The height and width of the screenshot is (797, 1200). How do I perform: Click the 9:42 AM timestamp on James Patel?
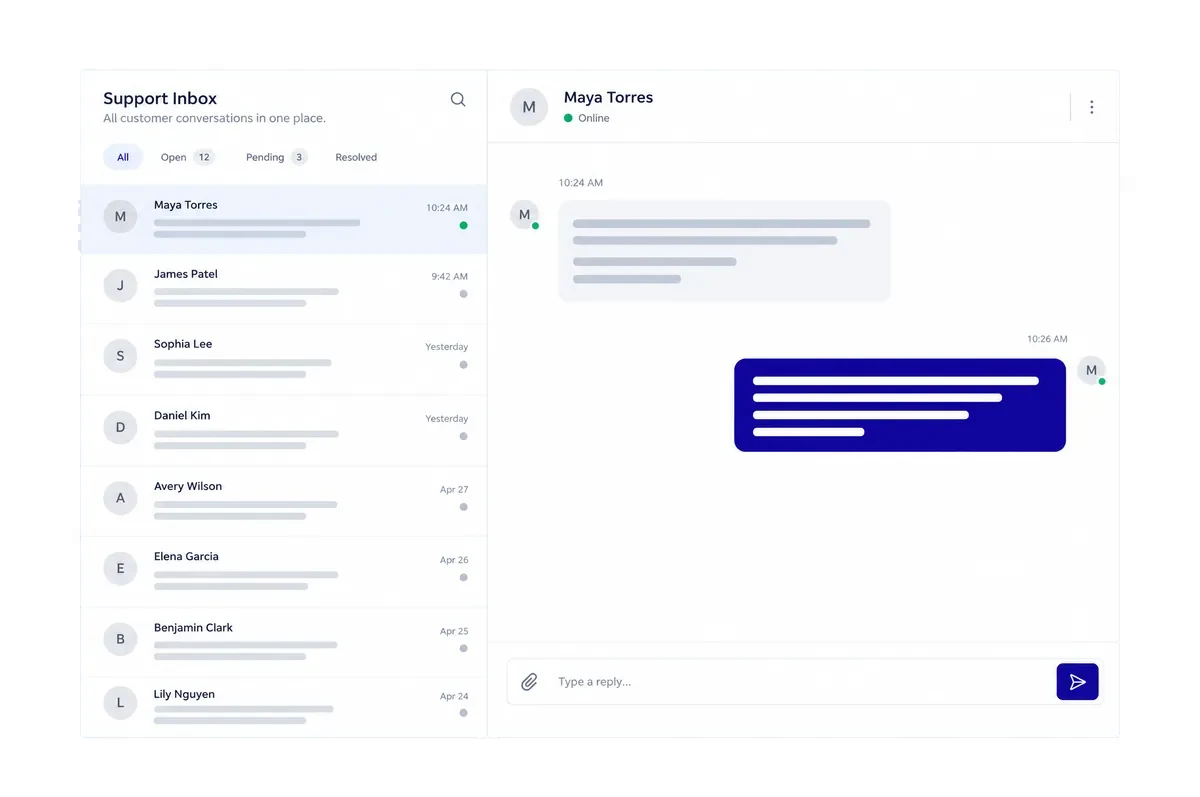click(450, 276)
